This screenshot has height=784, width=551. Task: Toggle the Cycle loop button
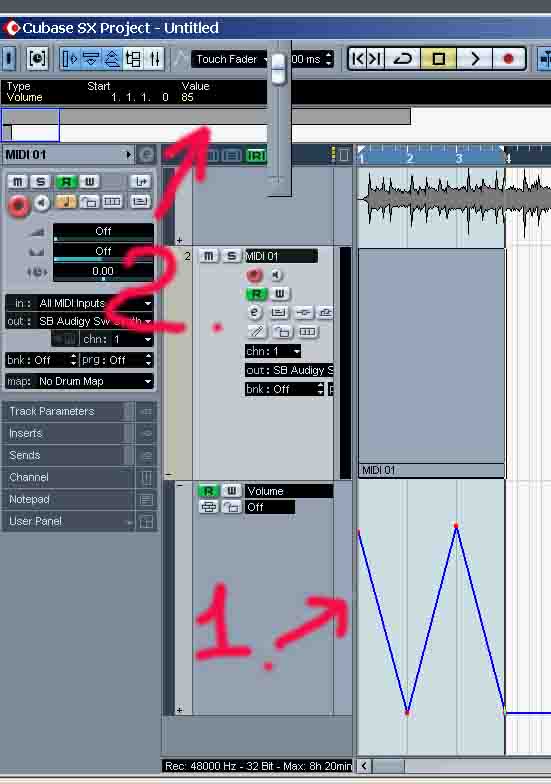click(x=402, y=59)
